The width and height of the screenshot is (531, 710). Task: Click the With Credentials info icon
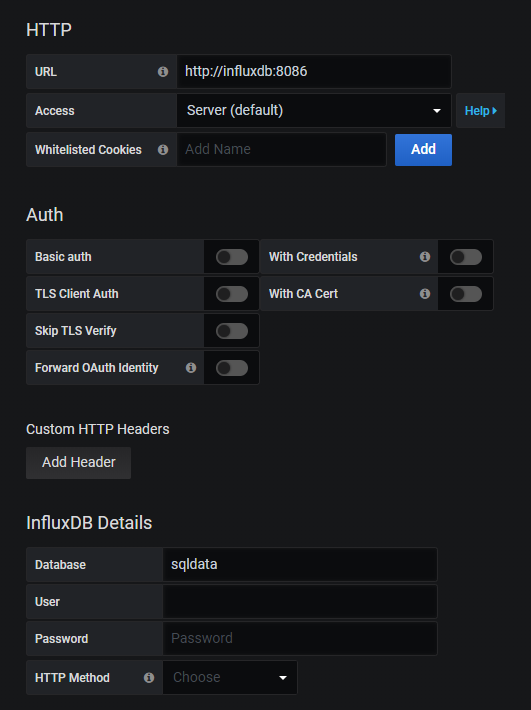pyautogui.click(x=425, y=257)
